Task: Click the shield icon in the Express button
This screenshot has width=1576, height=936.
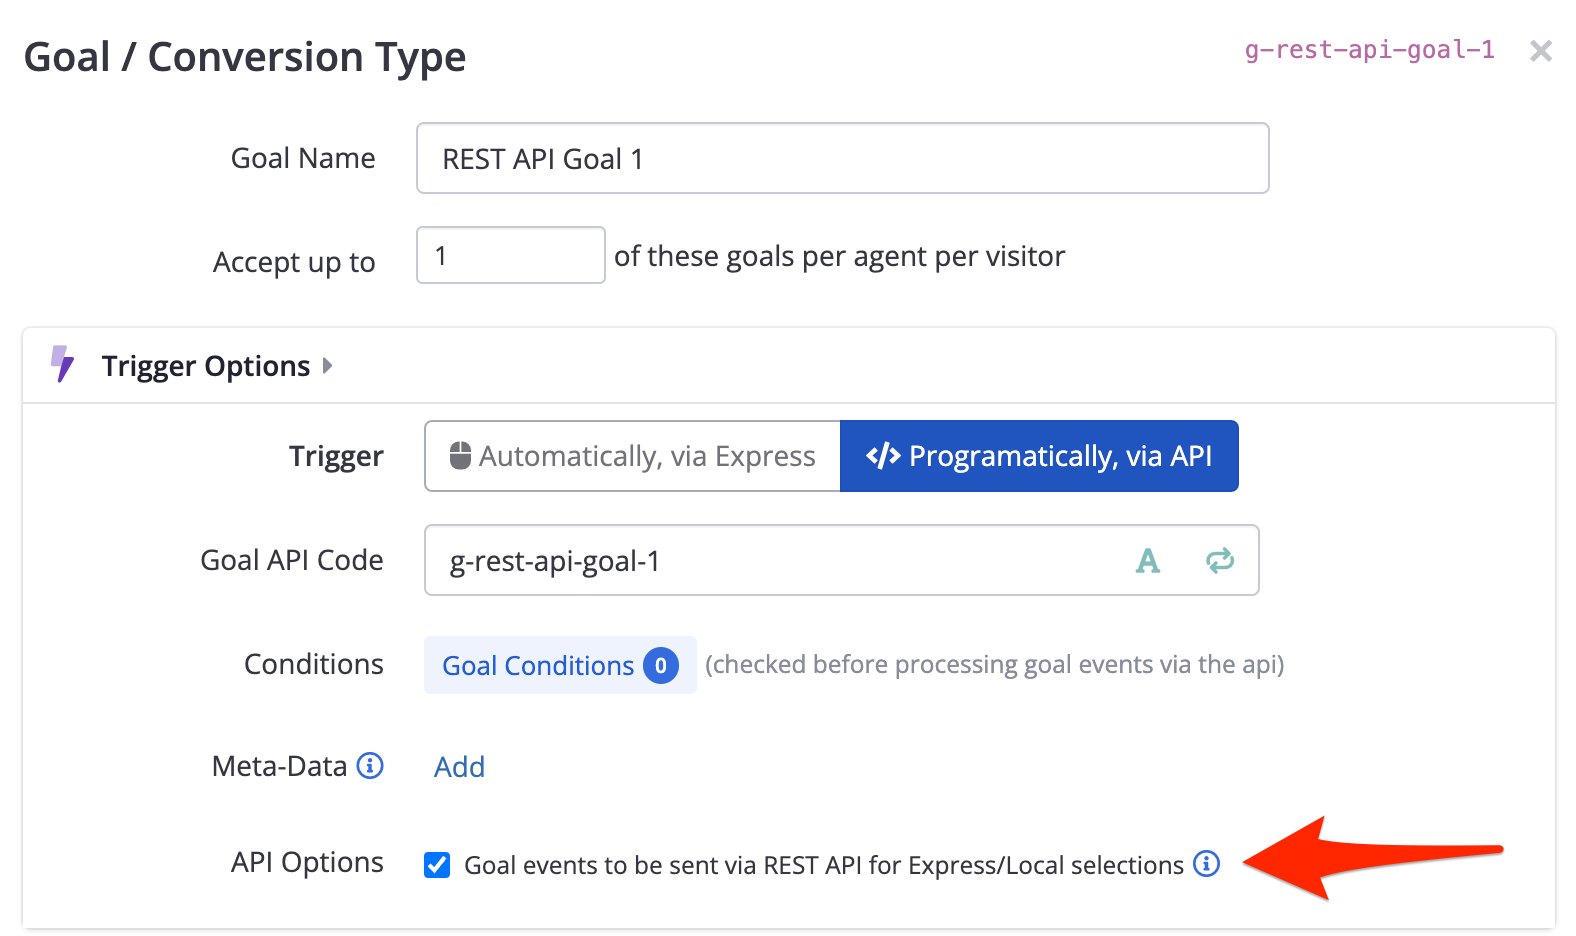Action: click(x=460, y=455)
